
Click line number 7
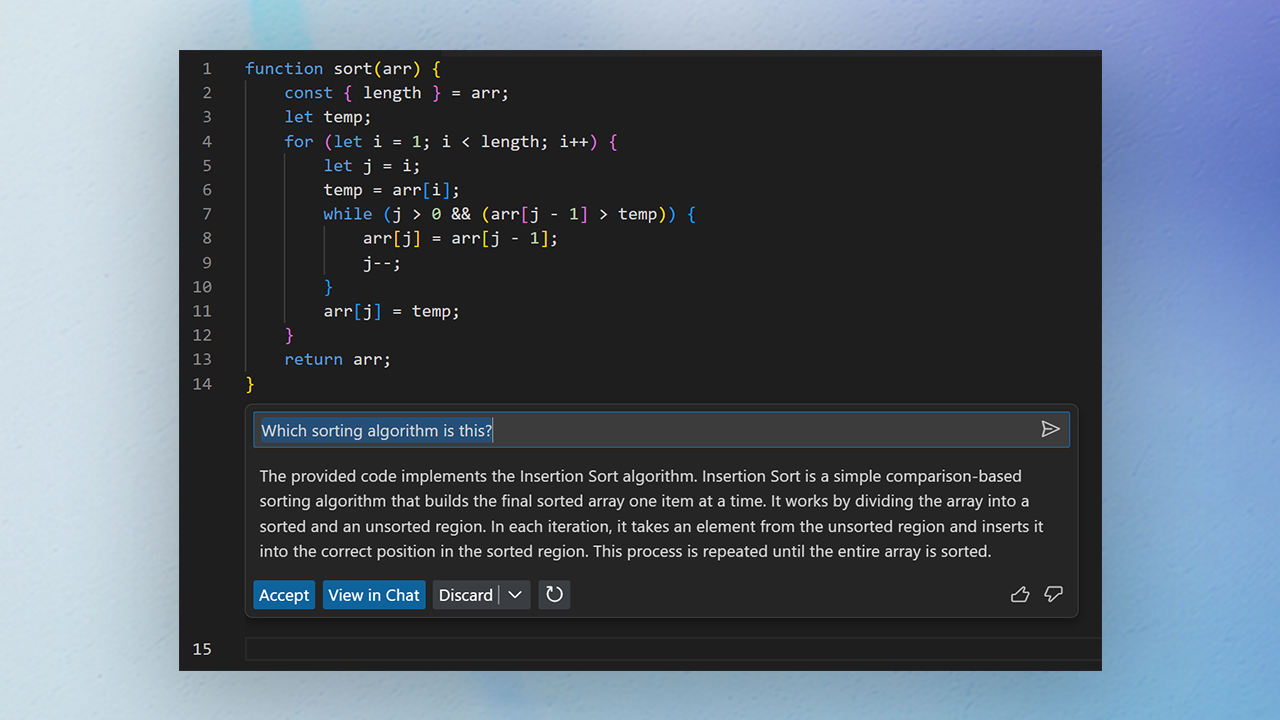coord(207,213)
